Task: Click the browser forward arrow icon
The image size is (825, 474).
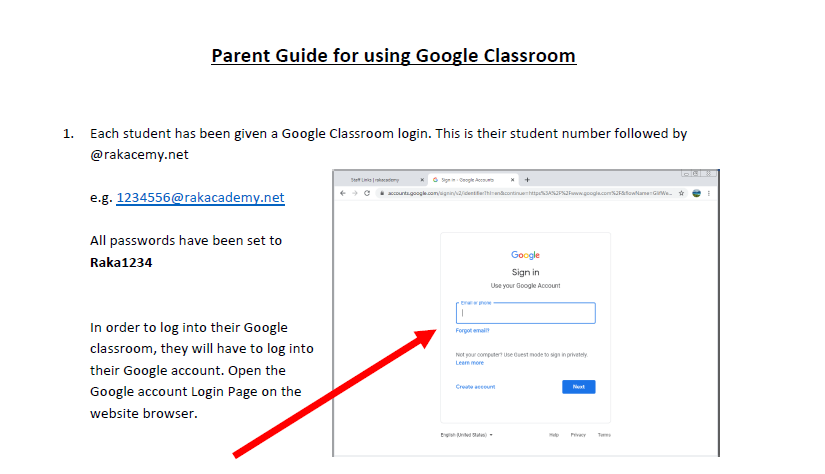Action: click(x=355, y=194)
